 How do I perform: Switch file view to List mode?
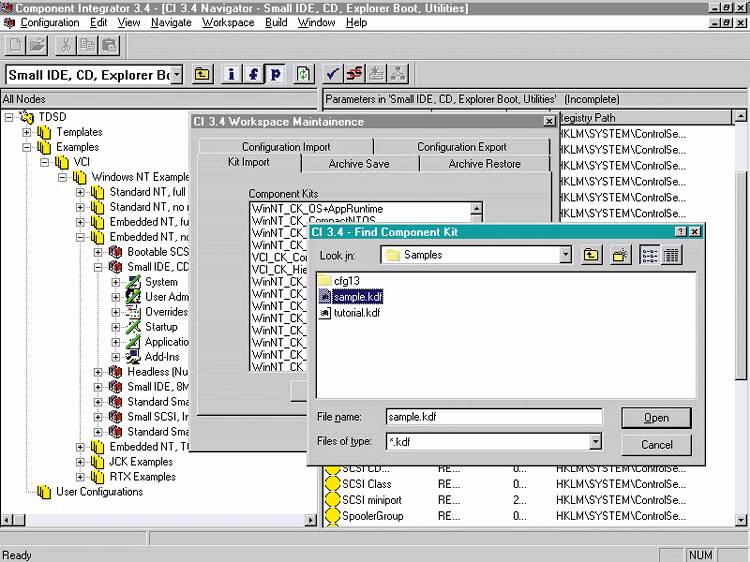[x=650, y=255]
